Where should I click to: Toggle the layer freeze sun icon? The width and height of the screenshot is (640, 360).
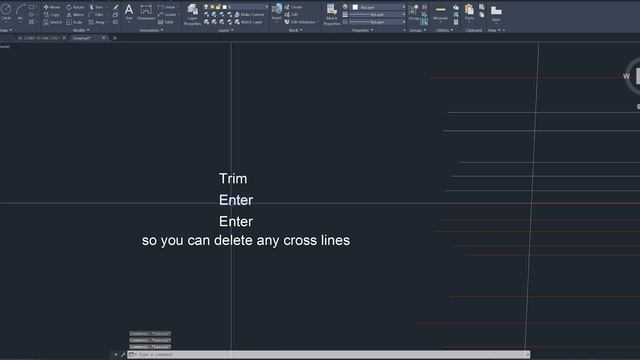click(x=212, y=7)
